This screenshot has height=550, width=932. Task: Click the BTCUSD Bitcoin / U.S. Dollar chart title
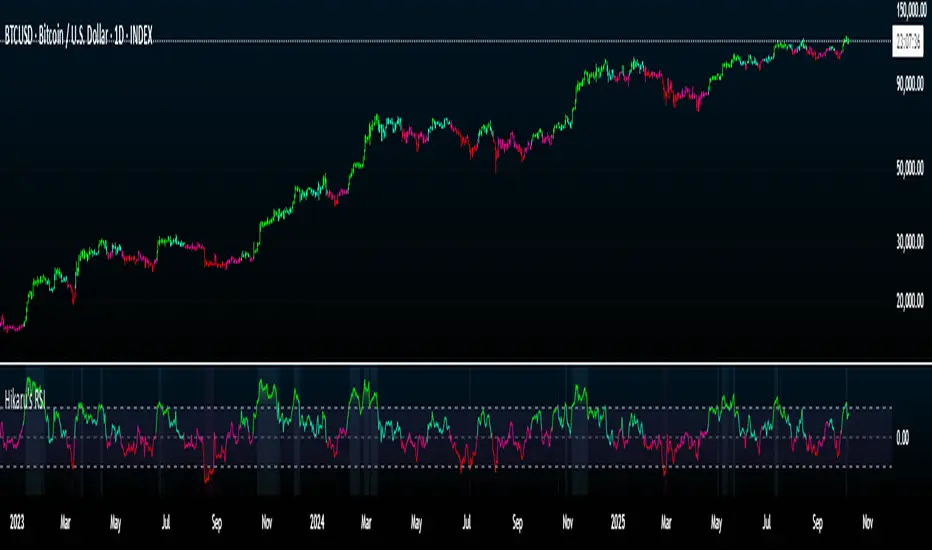78,36
